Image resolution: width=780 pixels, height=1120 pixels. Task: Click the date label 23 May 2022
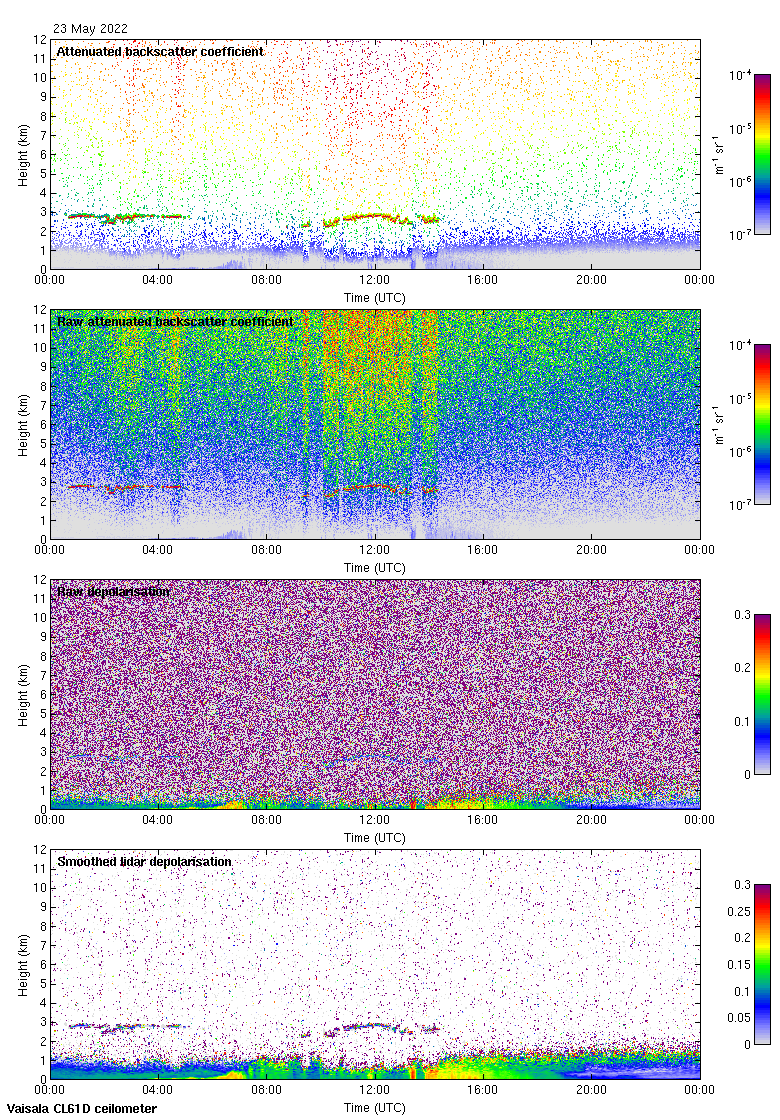(91, 29)
